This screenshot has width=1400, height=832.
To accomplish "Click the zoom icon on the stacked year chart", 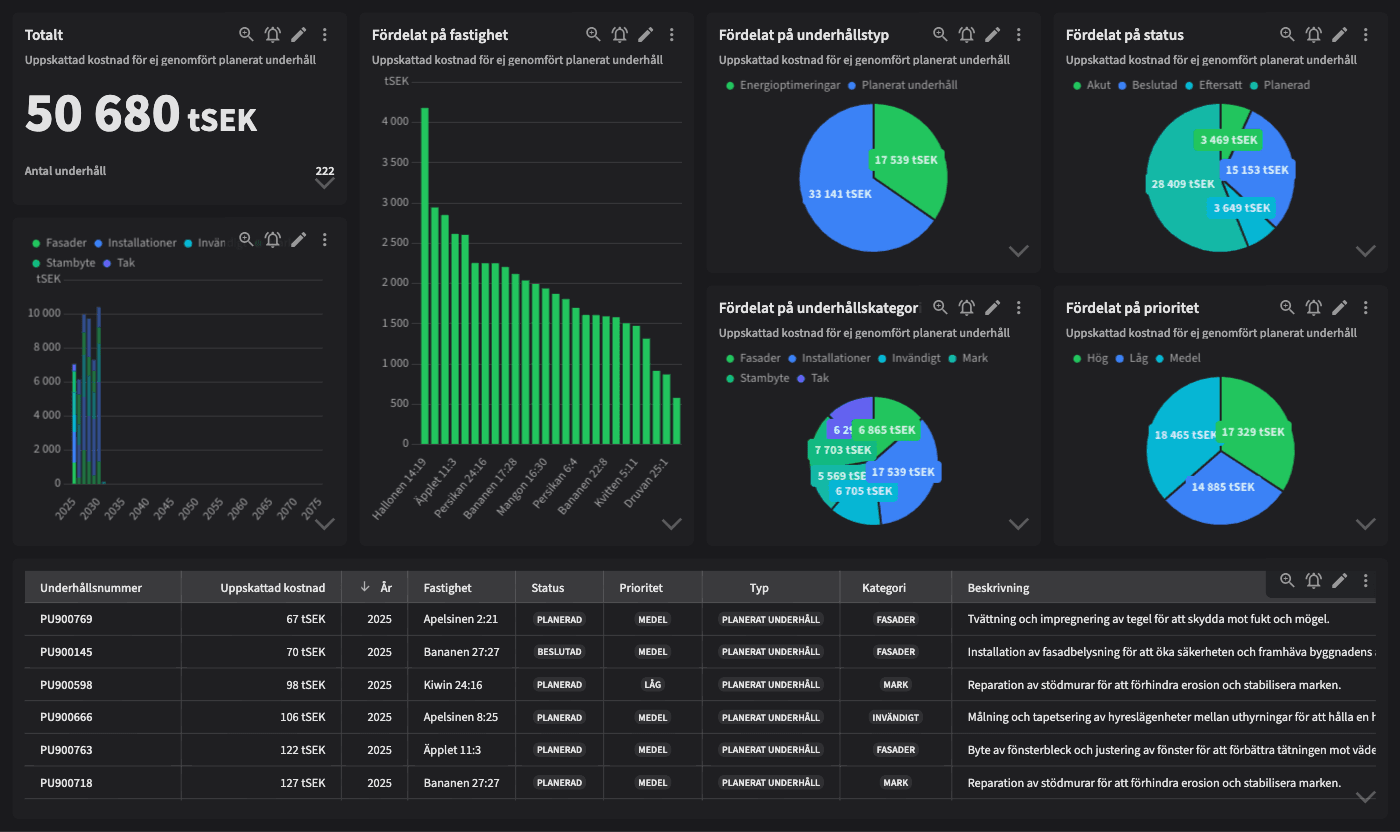I will [x=246, y=240].
